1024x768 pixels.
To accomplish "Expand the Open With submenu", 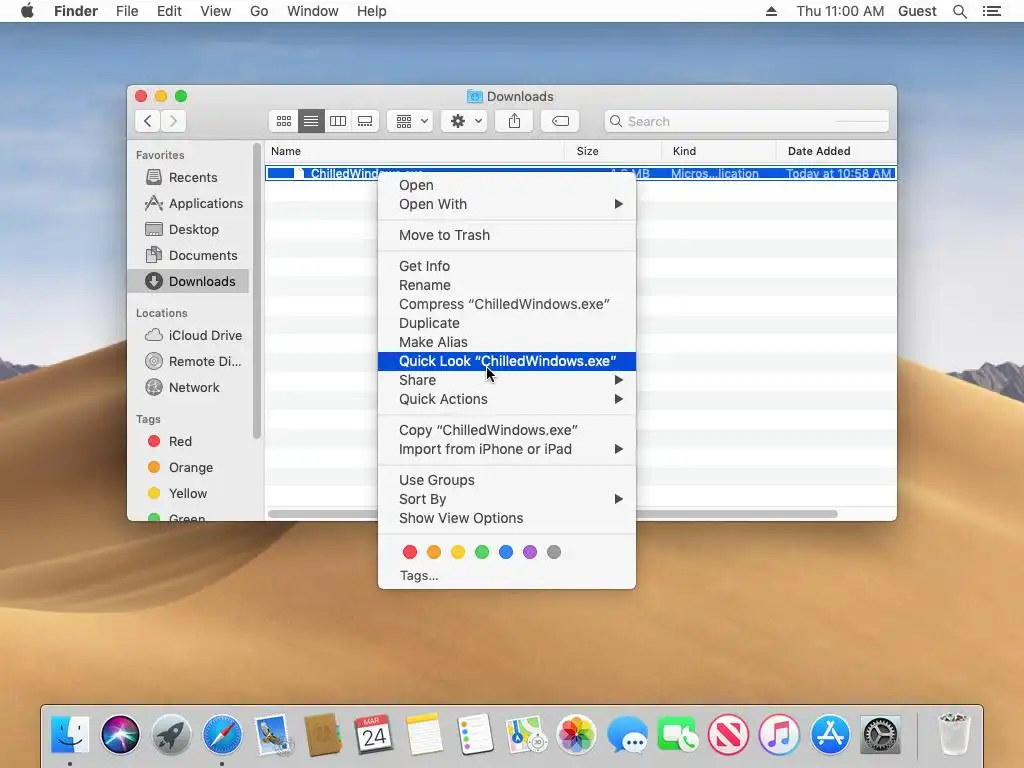I will click(507, 204).
